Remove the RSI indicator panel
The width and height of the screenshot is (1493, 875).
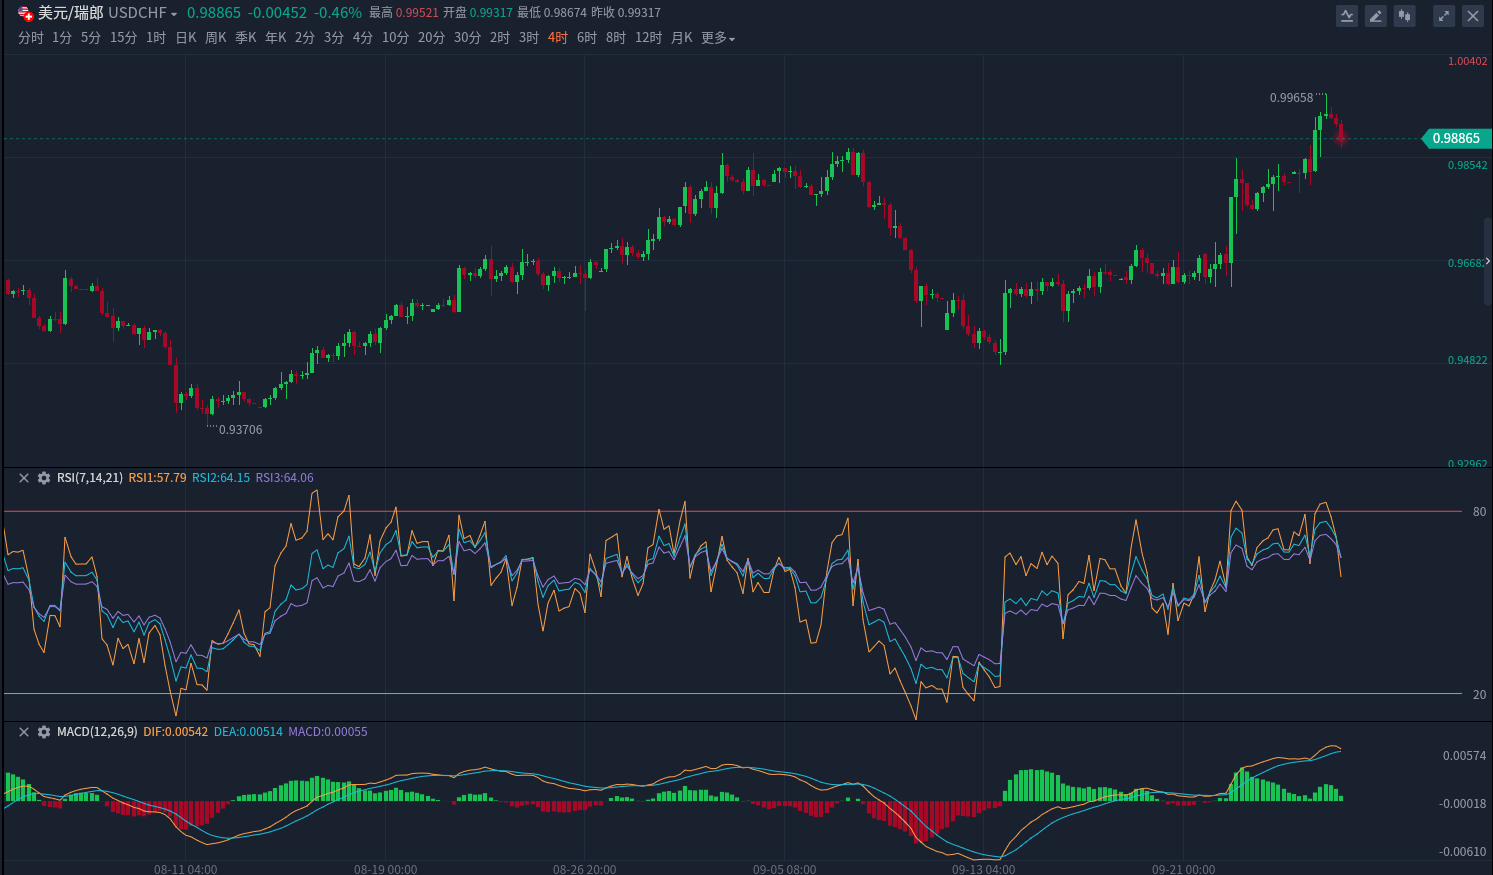(x=24, y=478)
